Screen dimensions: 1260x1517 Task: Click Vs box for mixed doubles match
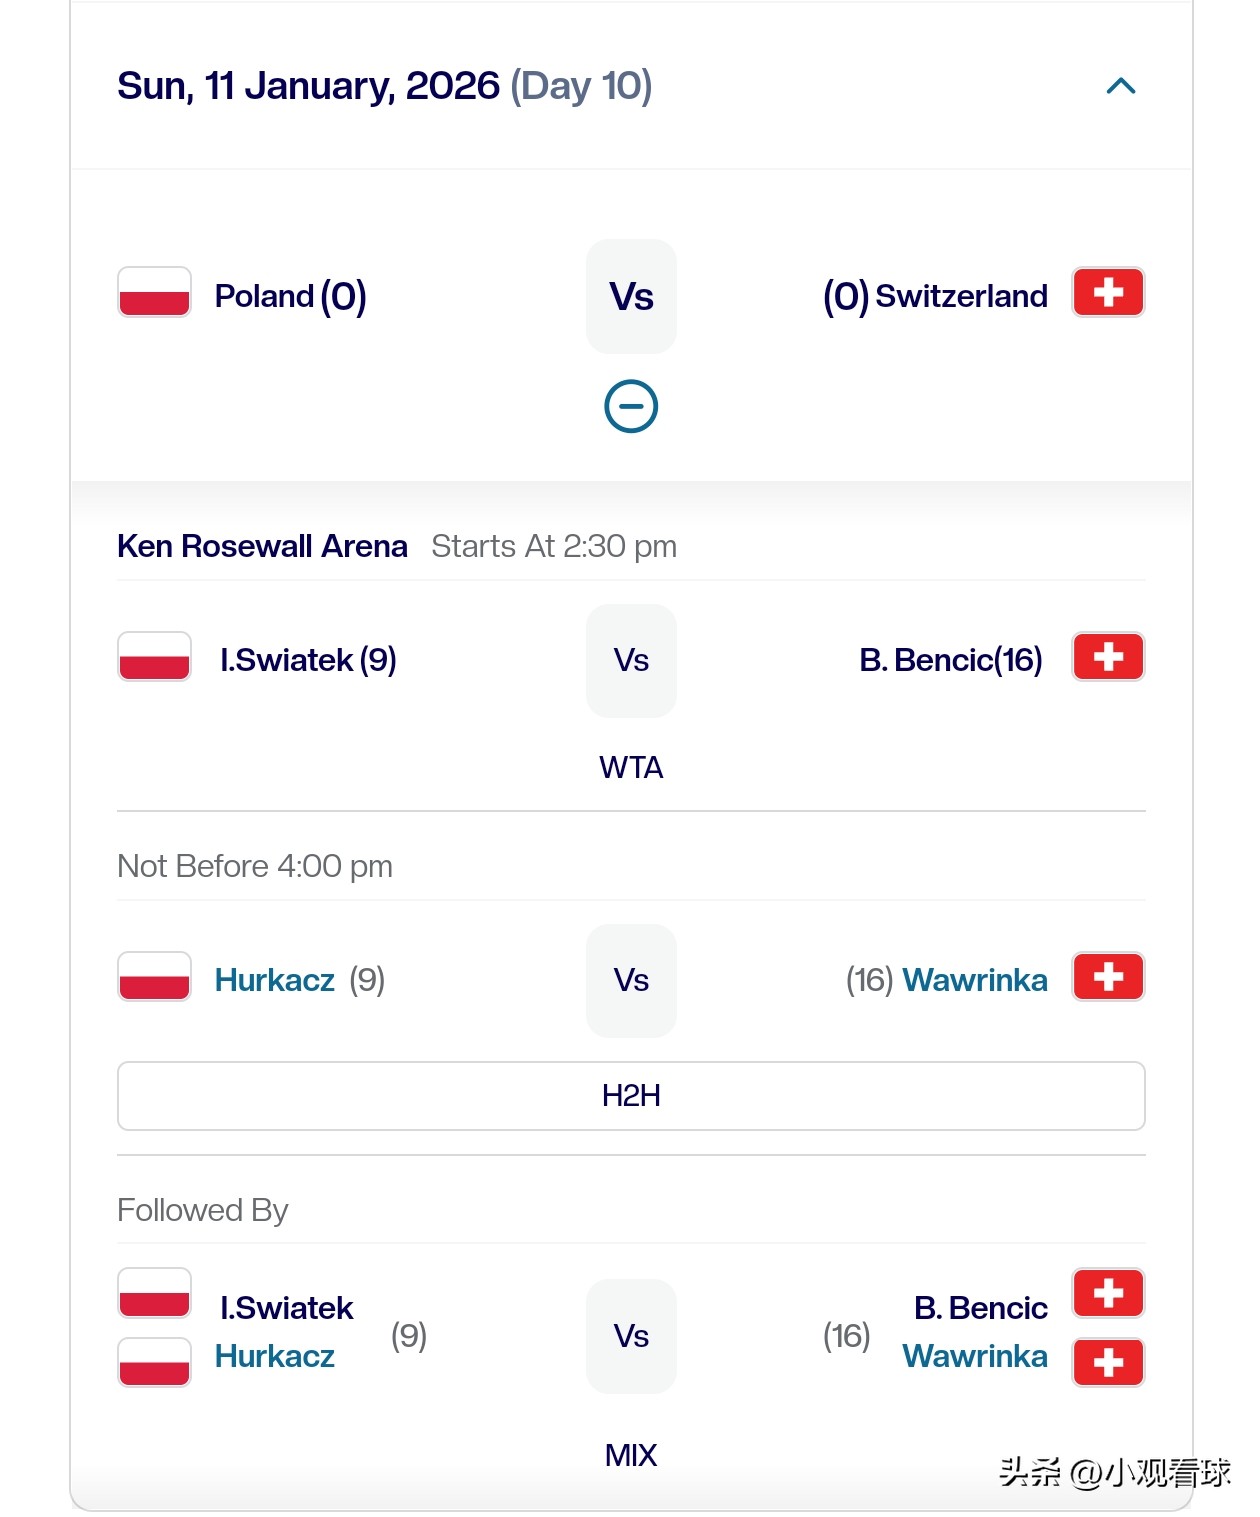coord(631,1336)
